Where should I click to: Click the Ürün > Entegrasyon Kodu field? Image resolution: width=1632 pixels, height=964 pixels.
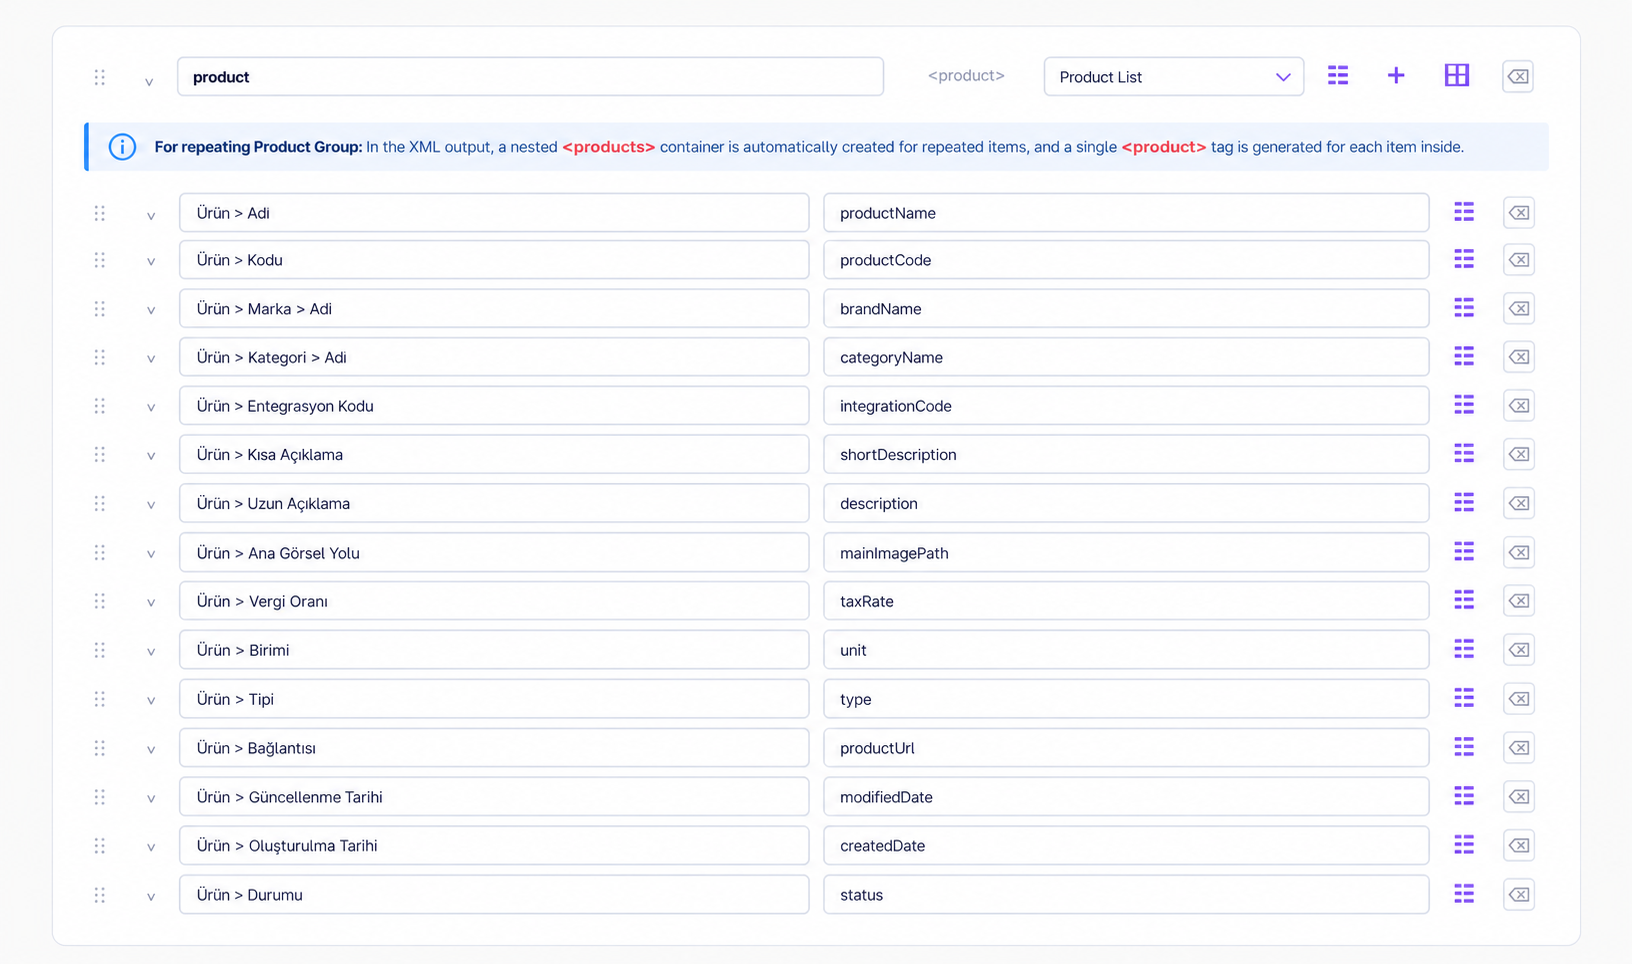[x=494, y=406]
